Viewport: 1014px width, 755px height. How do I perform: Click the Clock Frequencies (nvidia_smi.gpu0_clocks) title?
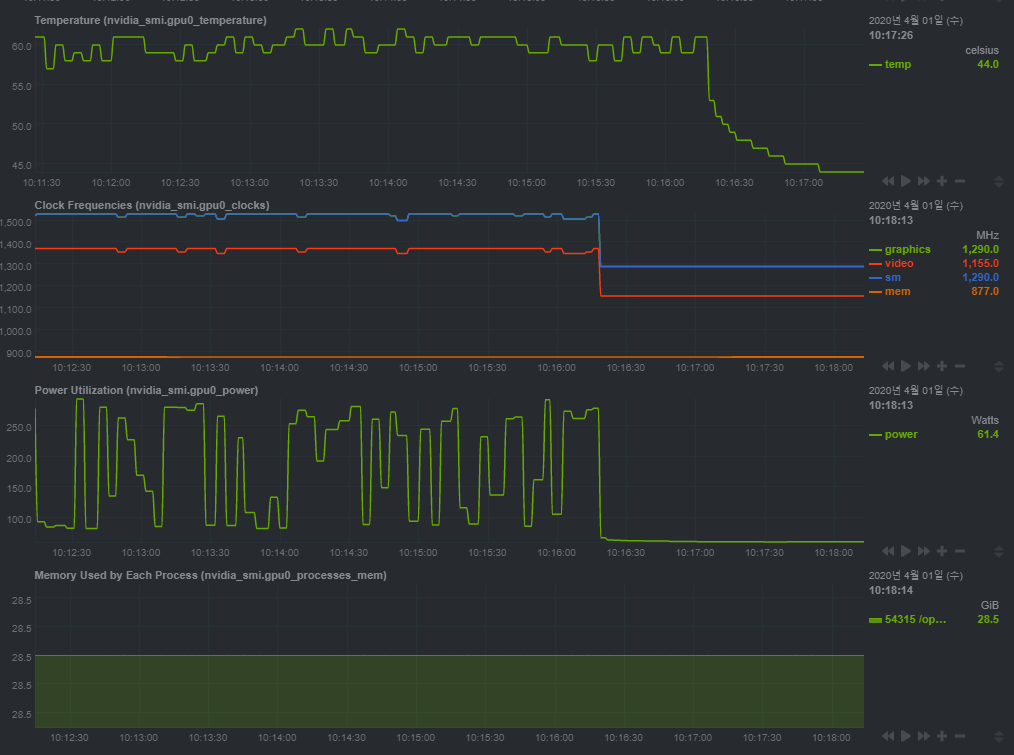[152, 206]
